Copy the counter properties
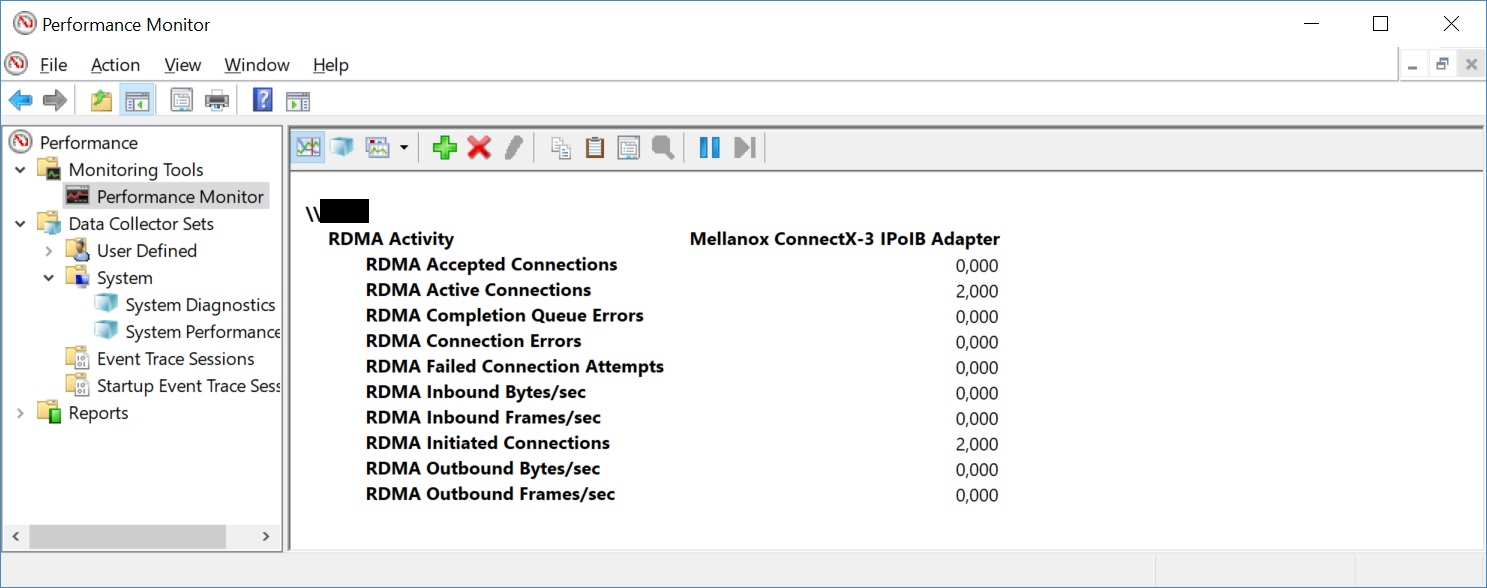This screenshot has height=588, width=1487. [561, 146]
